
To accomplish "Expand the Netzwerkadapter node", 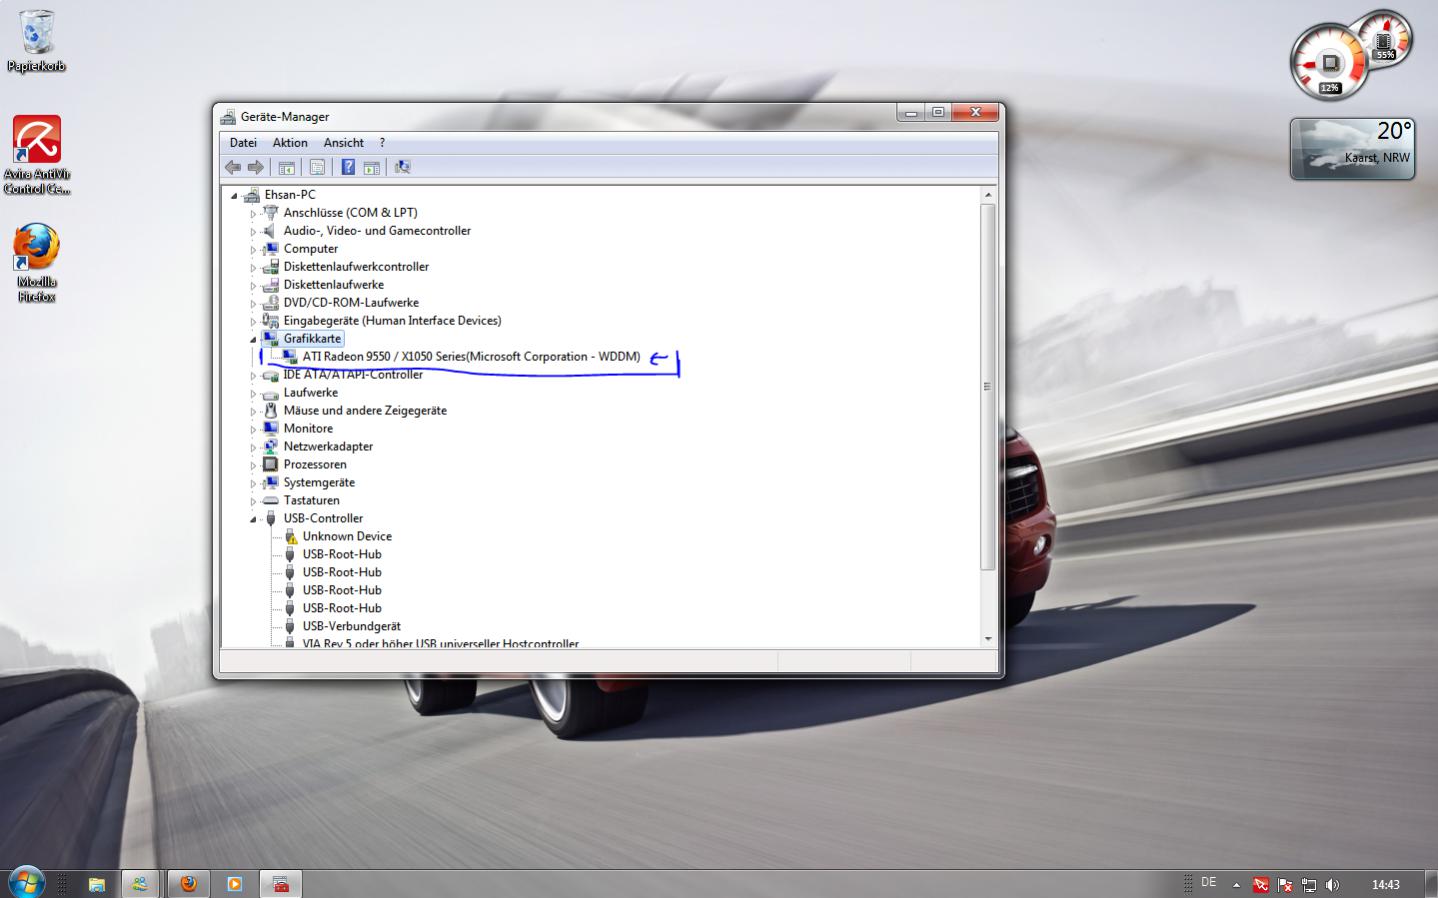I will coord(253,448).
